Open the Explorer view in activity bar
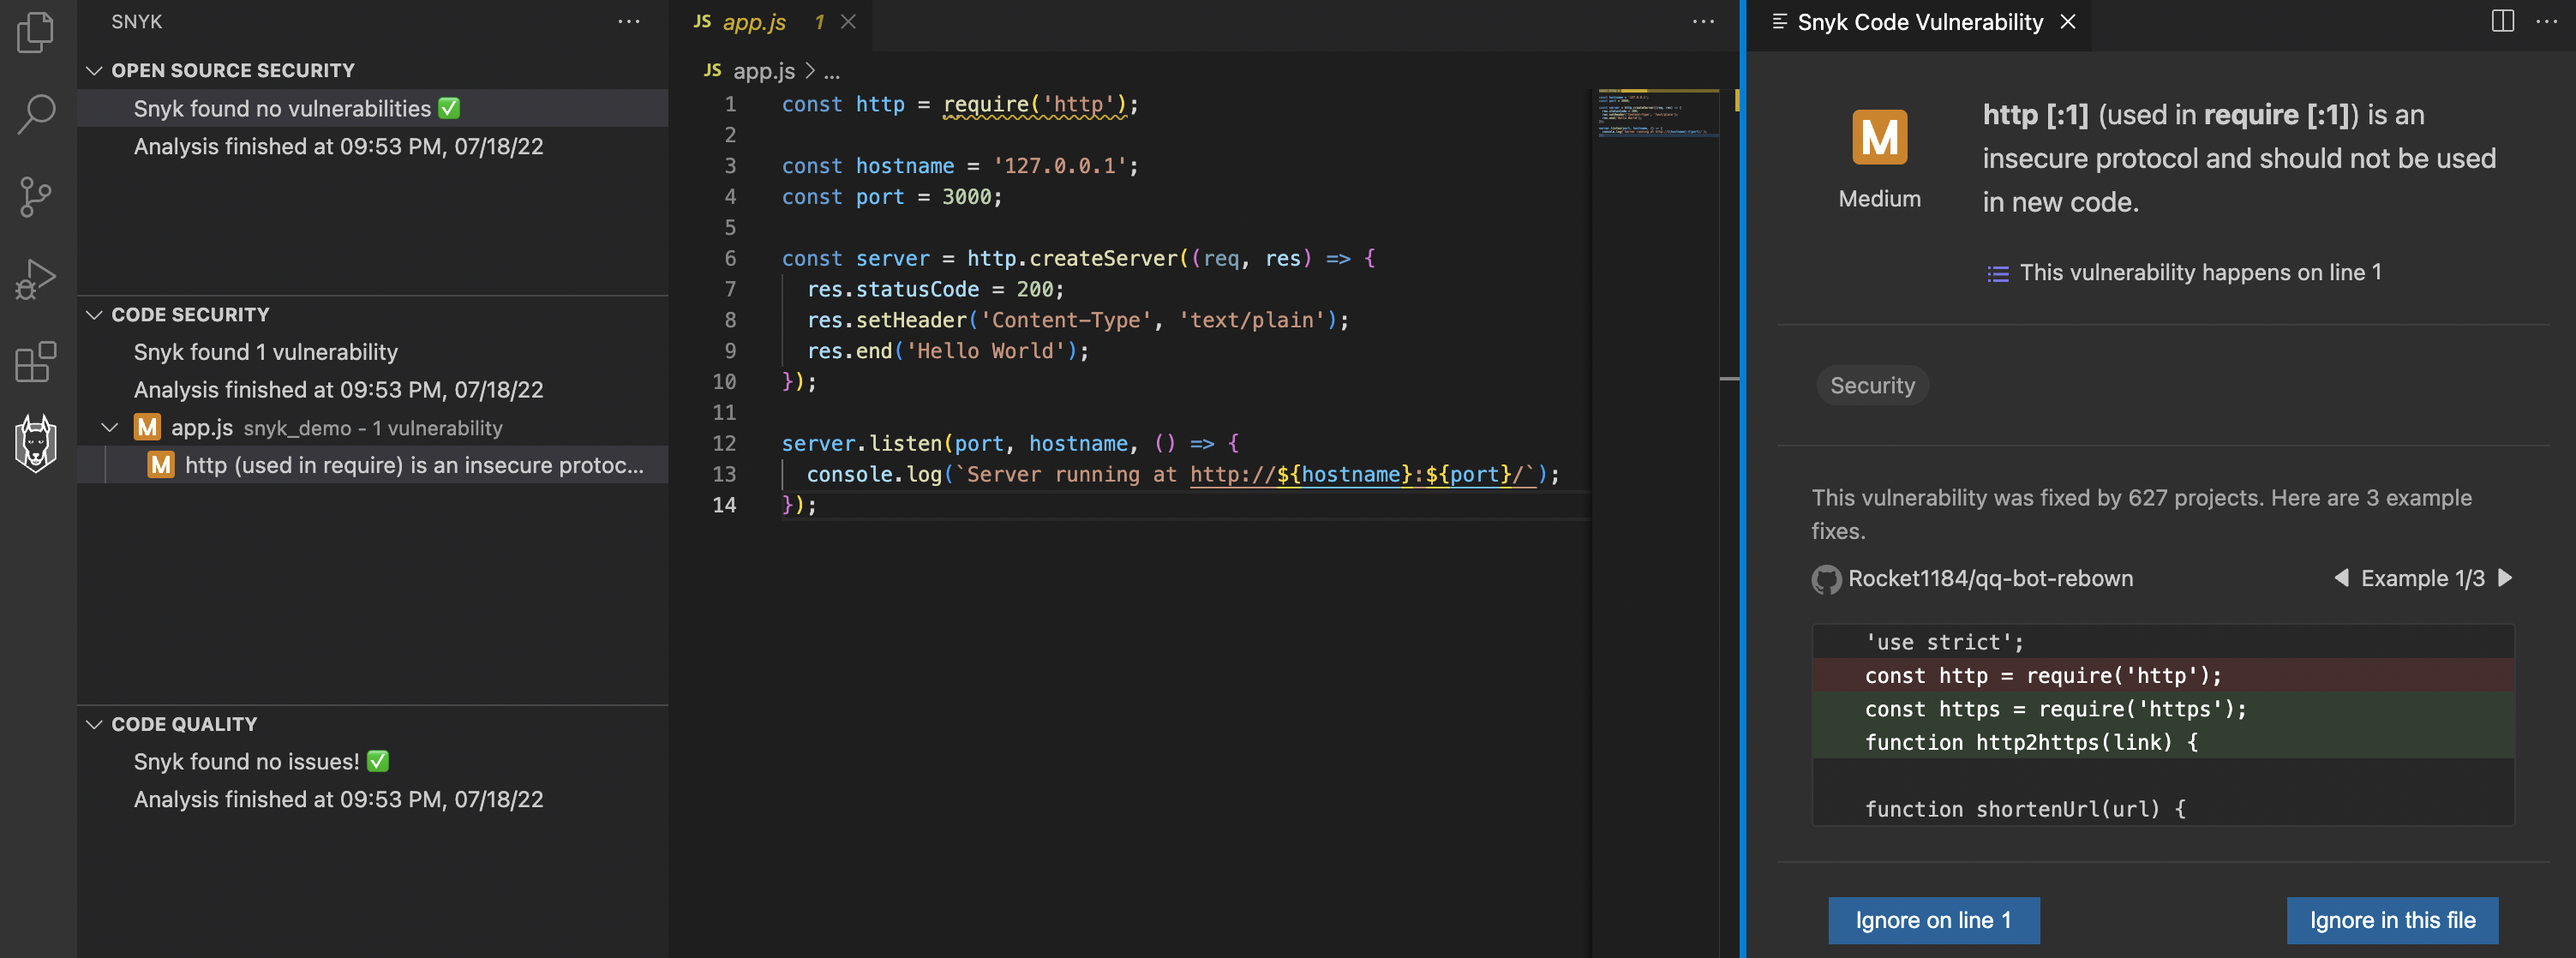The width and height of the screenshot is (2576, 958). pyautogui.click(x=36, y=32)
